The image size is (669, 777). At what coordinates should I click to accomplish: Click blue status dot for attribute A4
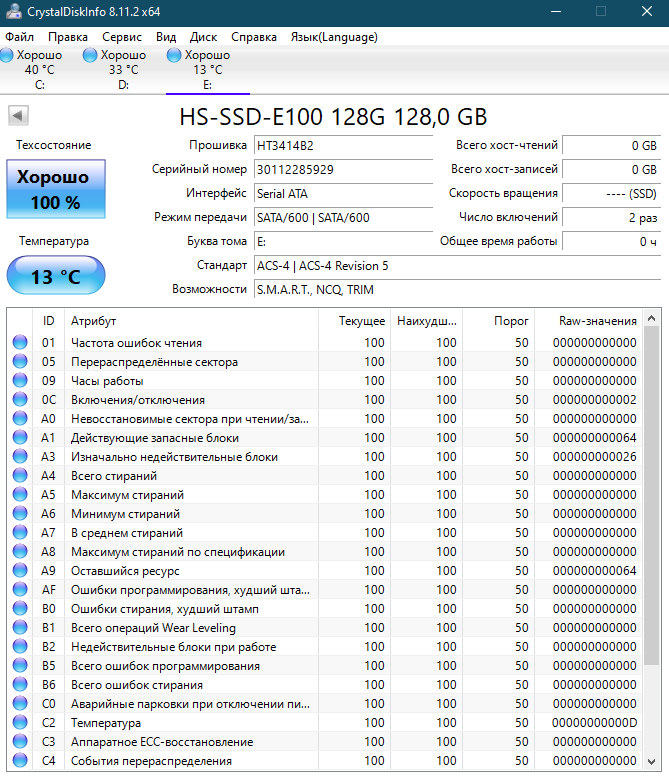click(x=20, y=475)
